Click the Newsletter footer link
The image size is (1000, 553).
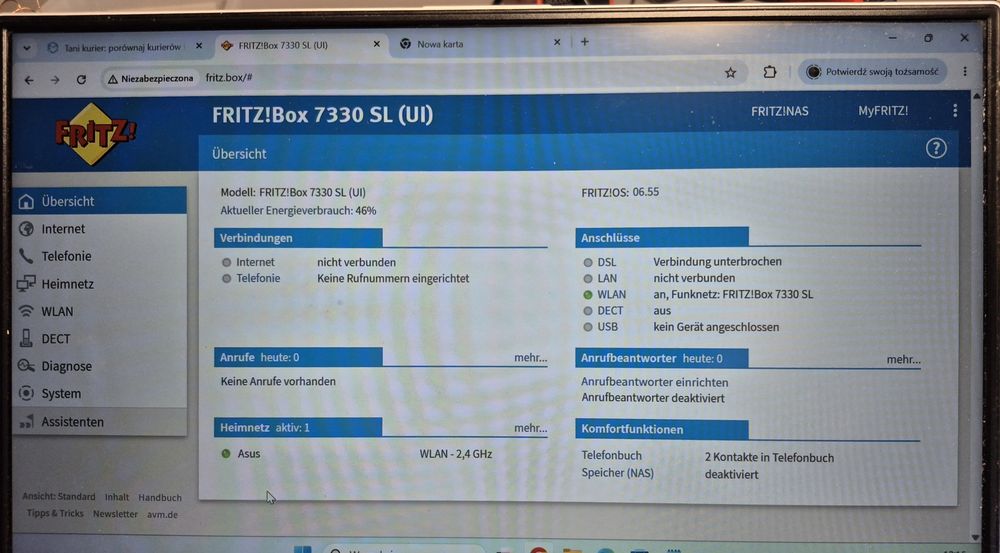tap(115, 513)
